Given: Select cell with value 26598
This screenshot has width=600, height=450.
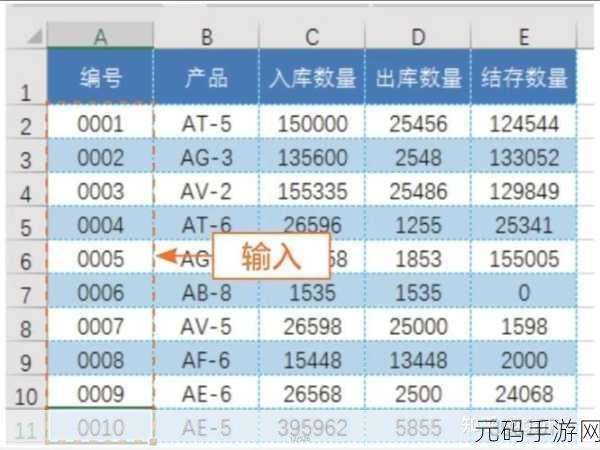Looking at the screenshot, I should [x=312, y=324].
